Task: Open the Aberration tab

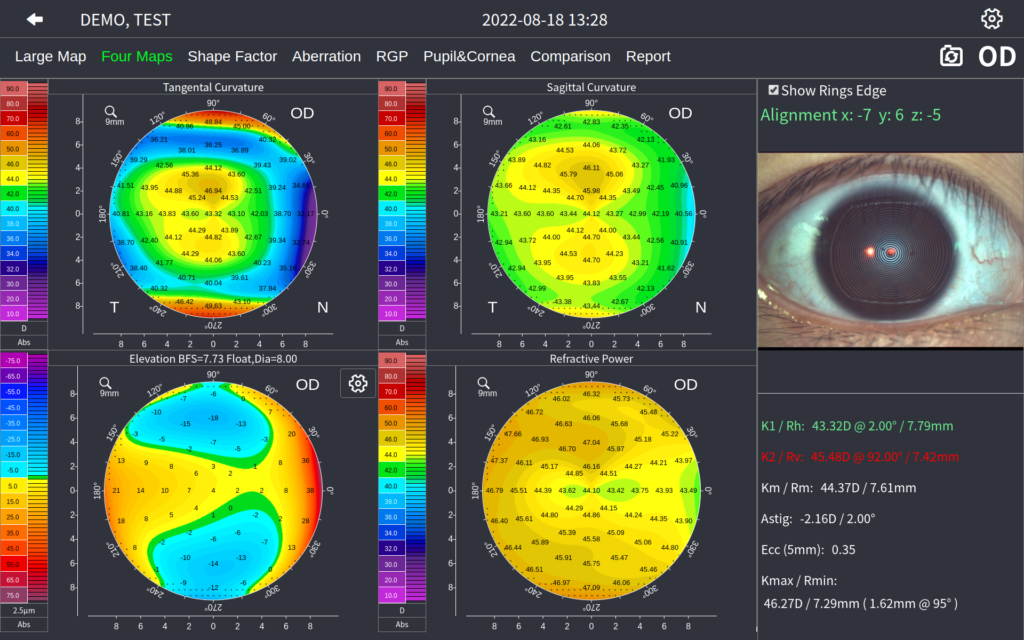Action: click(326, 56)
